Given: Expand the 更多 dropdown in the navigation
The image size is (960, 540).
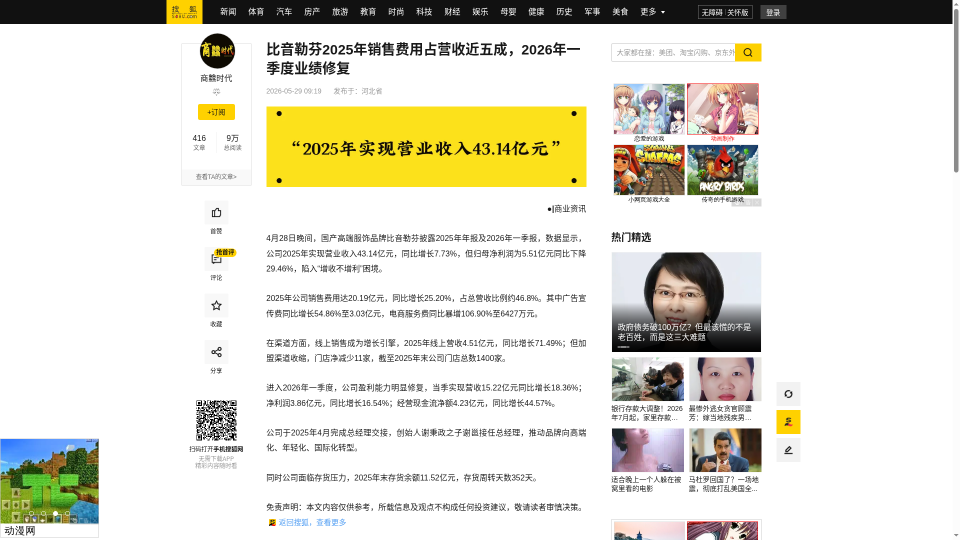Looking at the screenshot, I should (x=652, y=12).
